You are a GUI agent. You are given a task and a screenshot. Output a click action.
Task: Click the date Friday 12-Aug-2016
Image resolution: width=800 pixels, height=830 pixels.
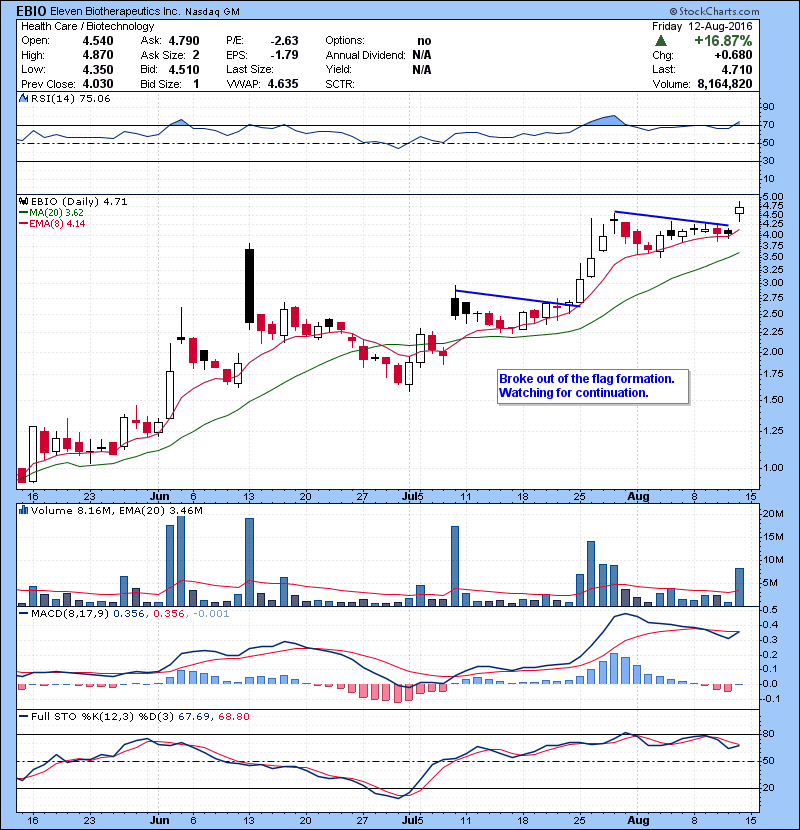[x=702, y=26]
